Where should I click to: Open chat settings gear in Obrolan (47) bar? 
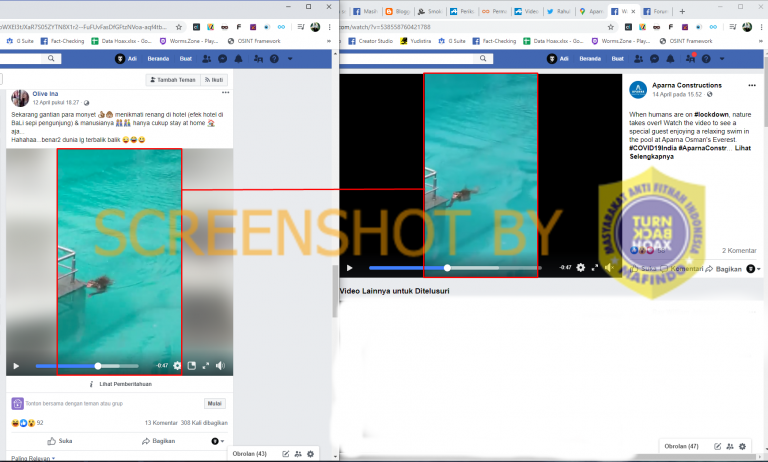(x=742, y=446)
